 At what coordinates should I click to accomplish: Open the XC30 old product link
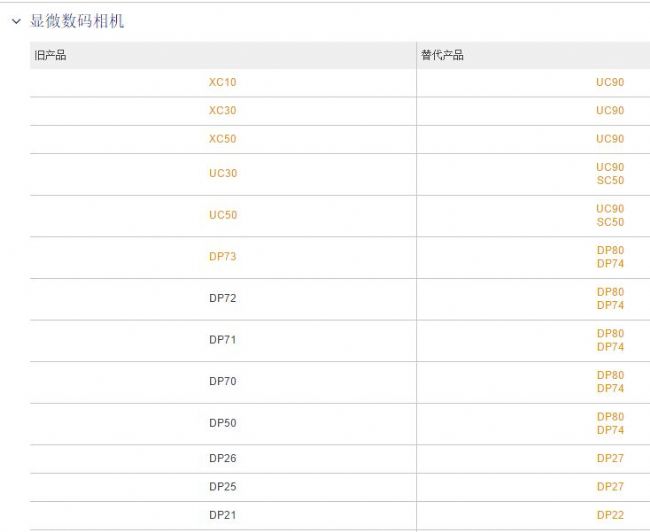(x=222, y=110)
